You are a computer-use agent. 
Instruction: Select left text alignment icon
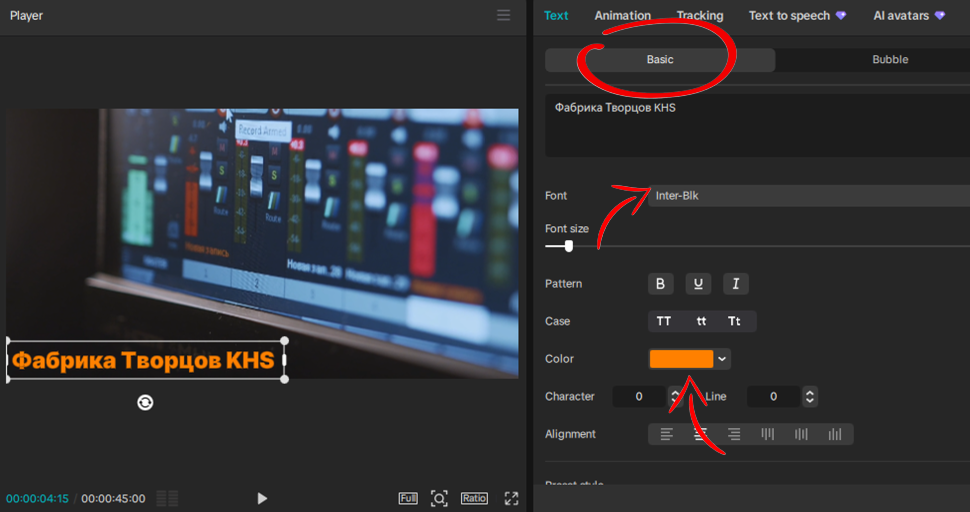(666, 434)
